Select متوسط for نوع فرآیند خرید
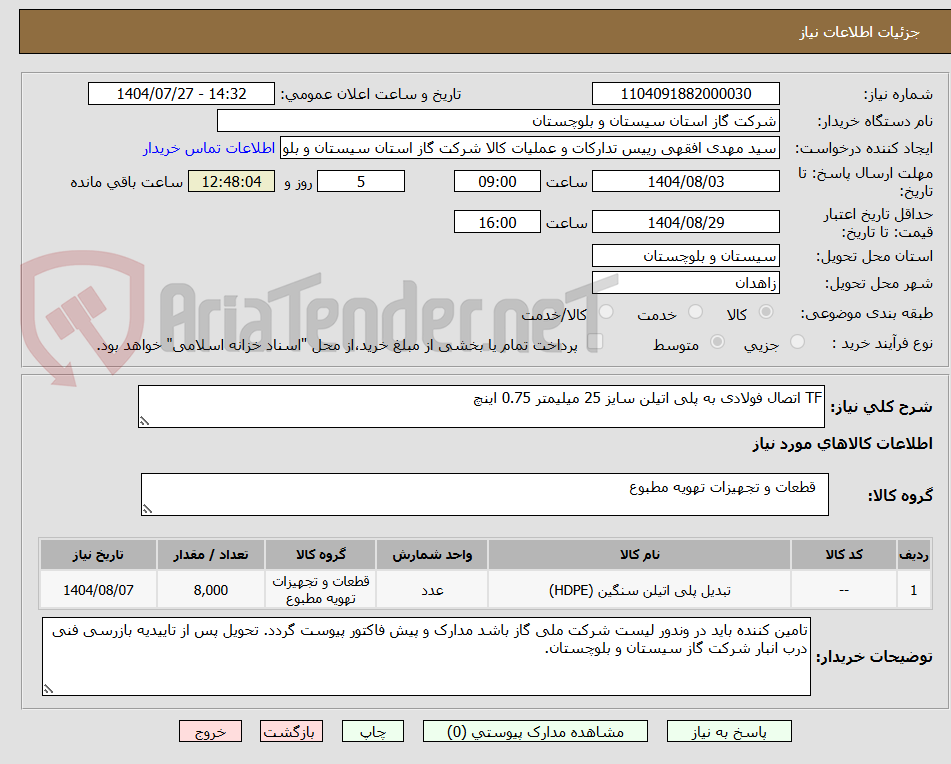Screen dimensions: 951x764 [x=716, y=341]
